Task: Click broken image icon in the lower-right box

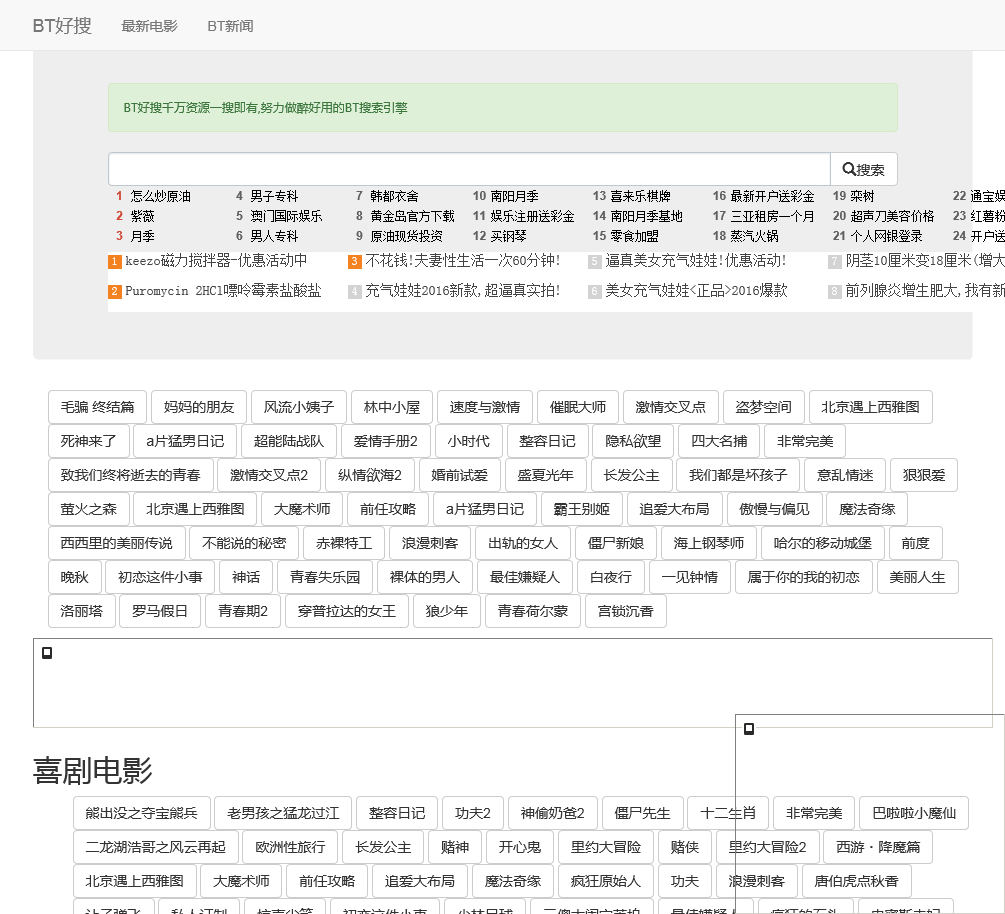Action: (749, 729)
